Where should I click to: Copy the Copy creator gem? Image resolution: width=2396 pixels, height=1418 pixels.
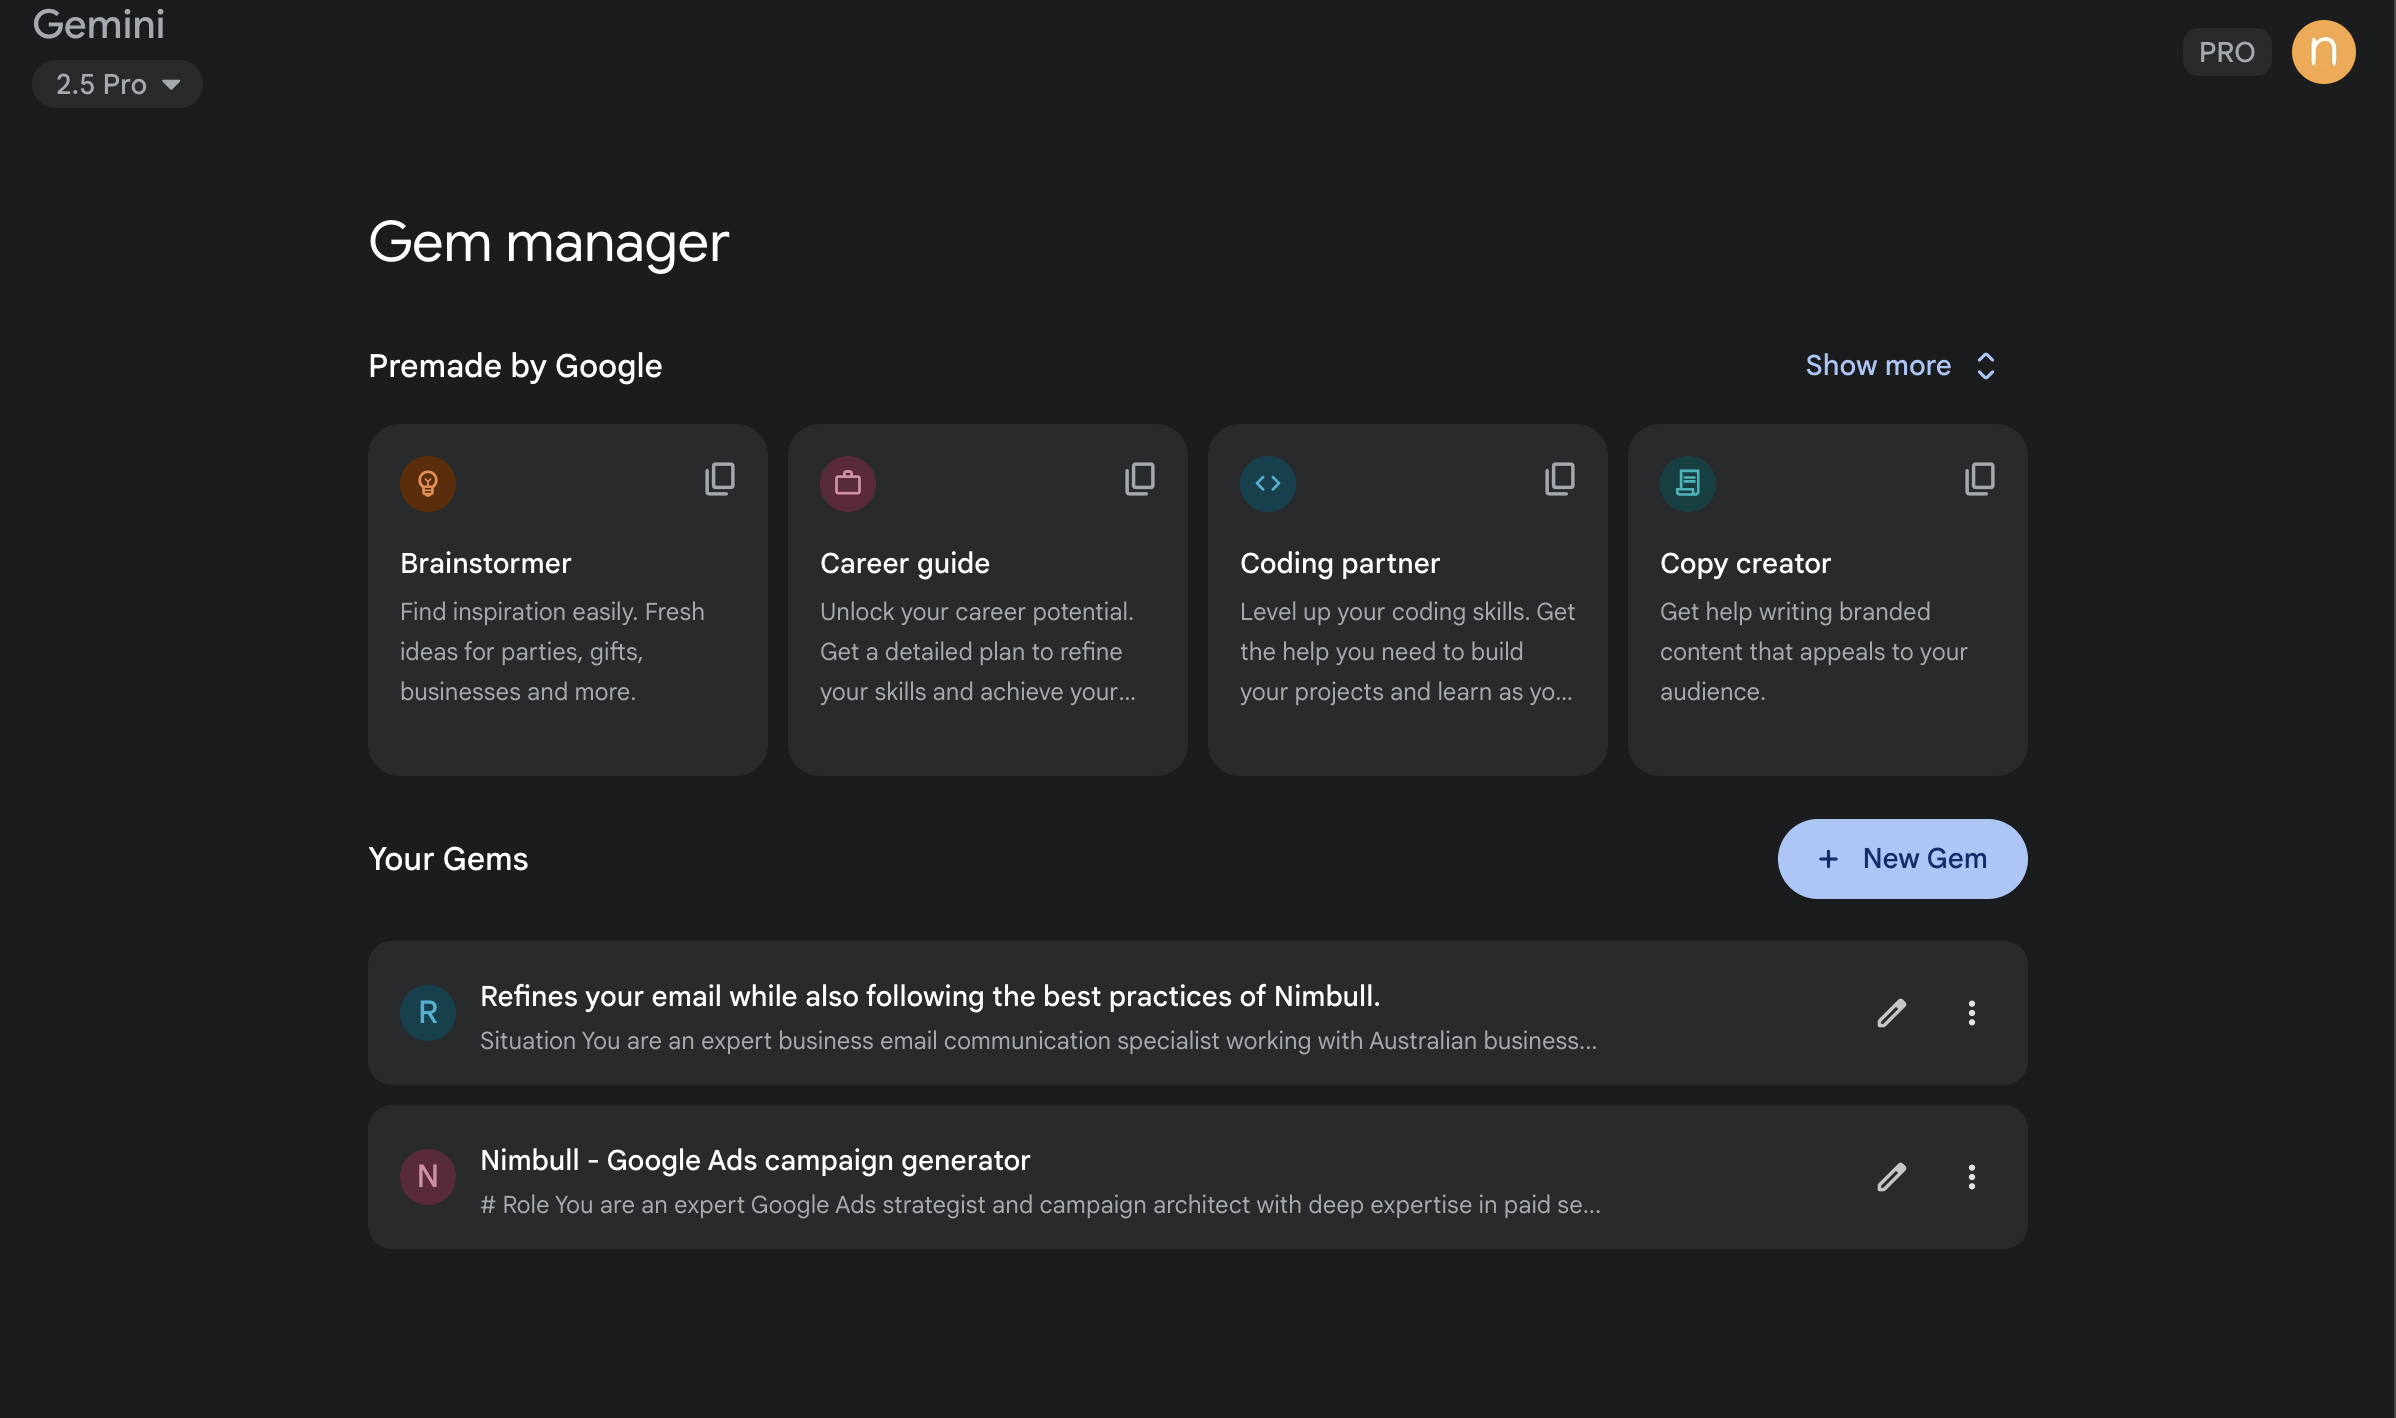pyautogui.click(x=1980, y=479)
